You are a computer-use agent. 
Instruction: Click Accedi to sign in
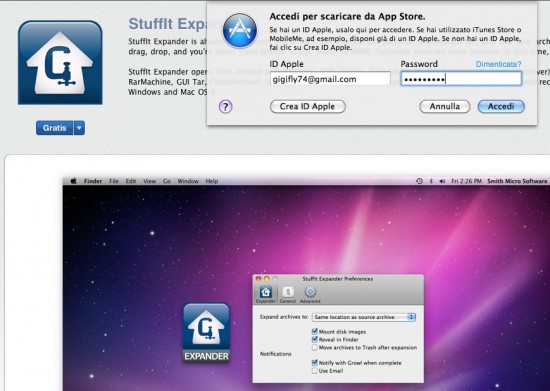501,107
